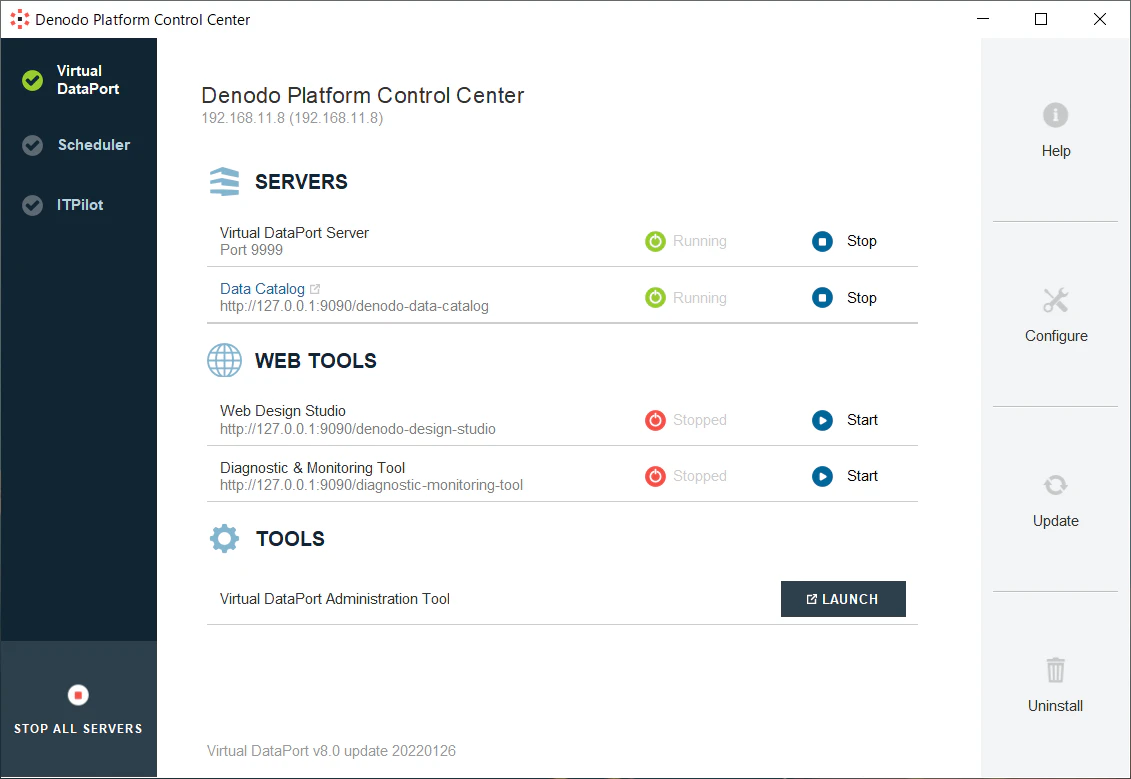Viewport: 1131px width, 779px height.
Task: Click the Running status indicator of Data Catalog
Action: click(685, 298)
